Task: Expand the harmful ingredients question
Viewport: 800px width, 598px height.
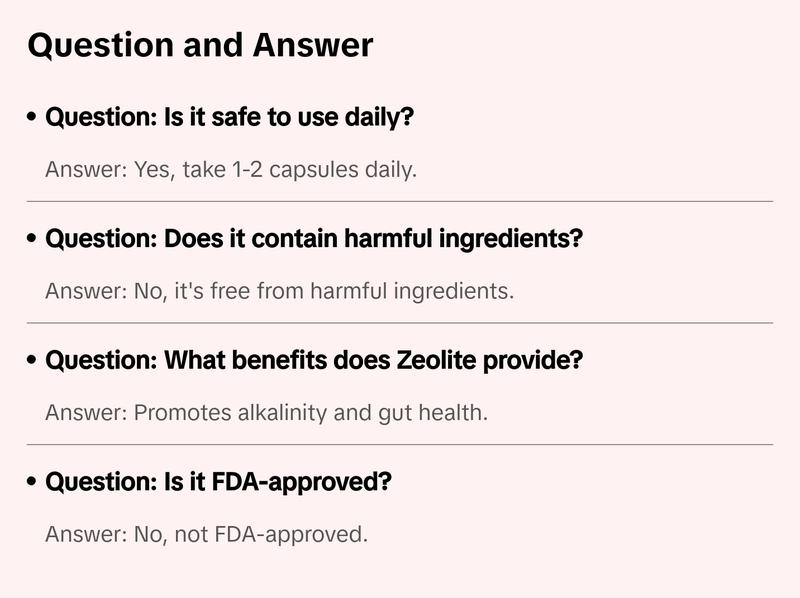Action: [x=314, y=240]
